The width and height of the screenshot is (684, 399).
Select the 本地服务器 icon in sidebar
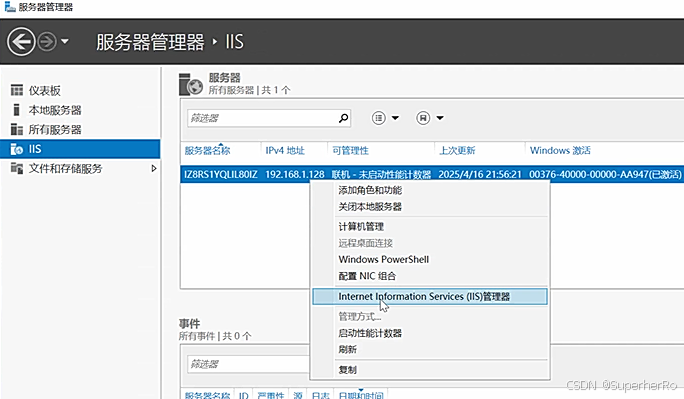coord(17,110)
